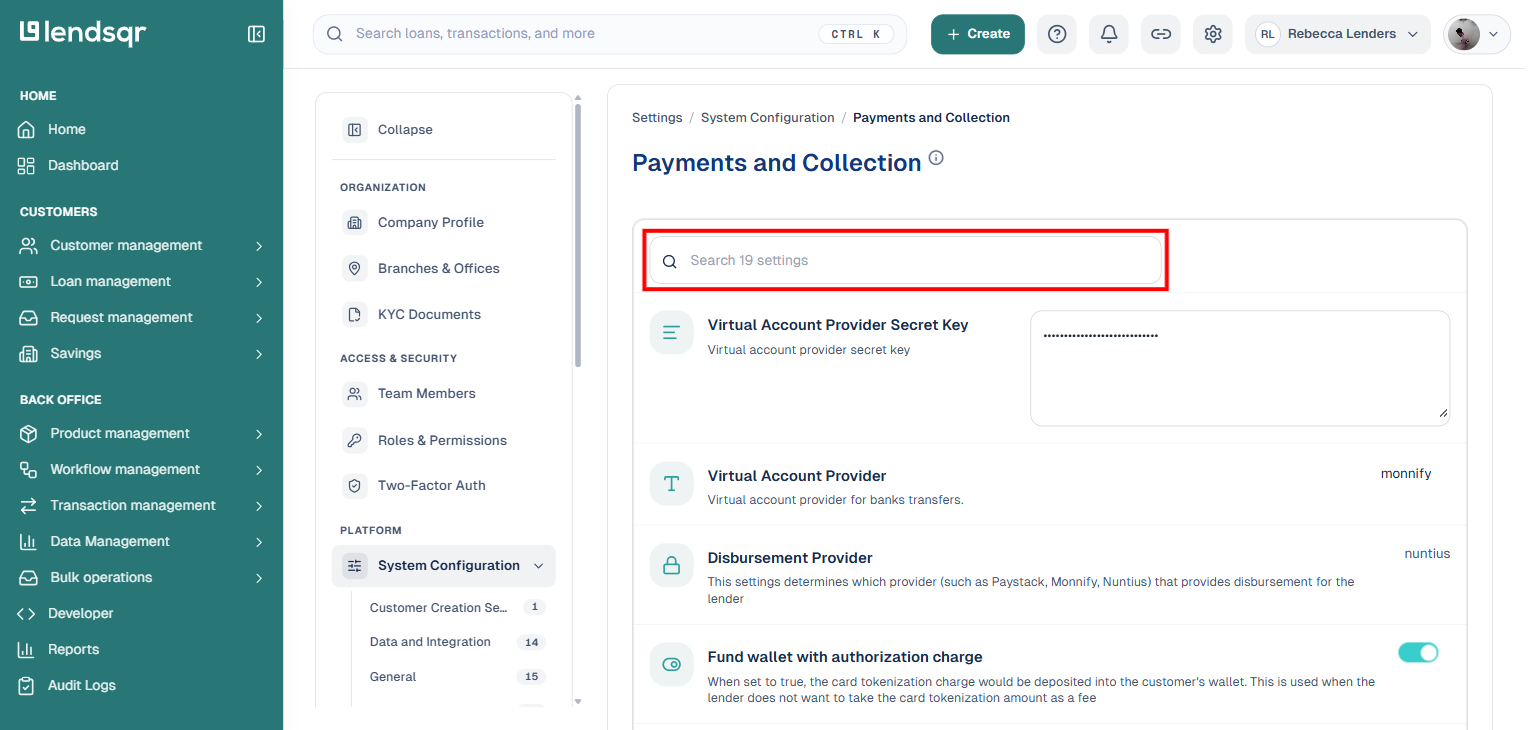Viewport: 1535px width, 730px height.
Task: Click System Configuration breadcrumb link
Action: [767, 118]
